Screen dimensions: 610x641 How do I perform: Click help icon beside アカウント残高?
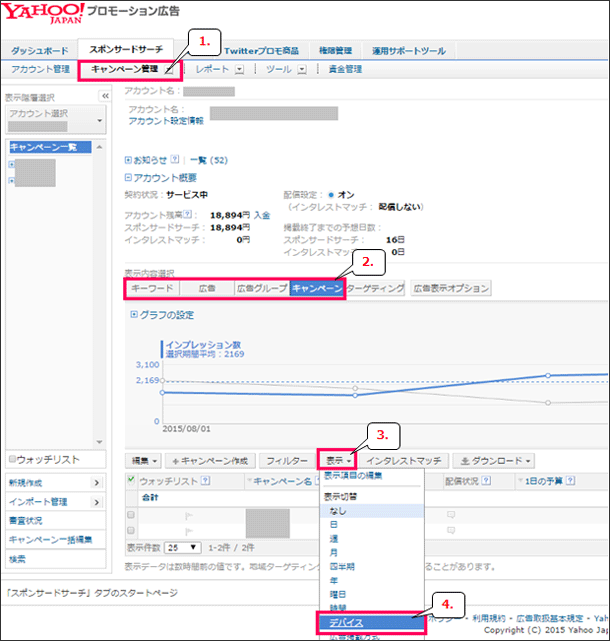[187, 214]
